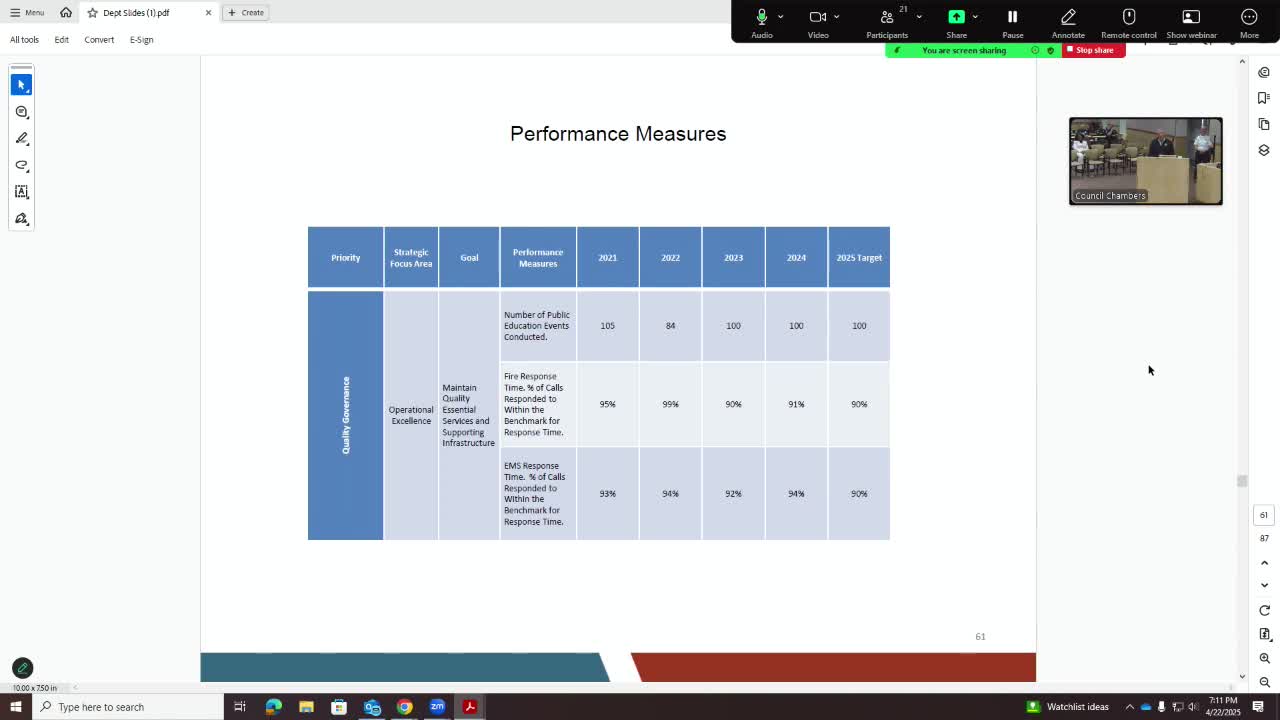The width and height of the screenshot is (1280, 720).
Task: Open the bookmarks panel in right rail
Action: (x=1264, y=98)
